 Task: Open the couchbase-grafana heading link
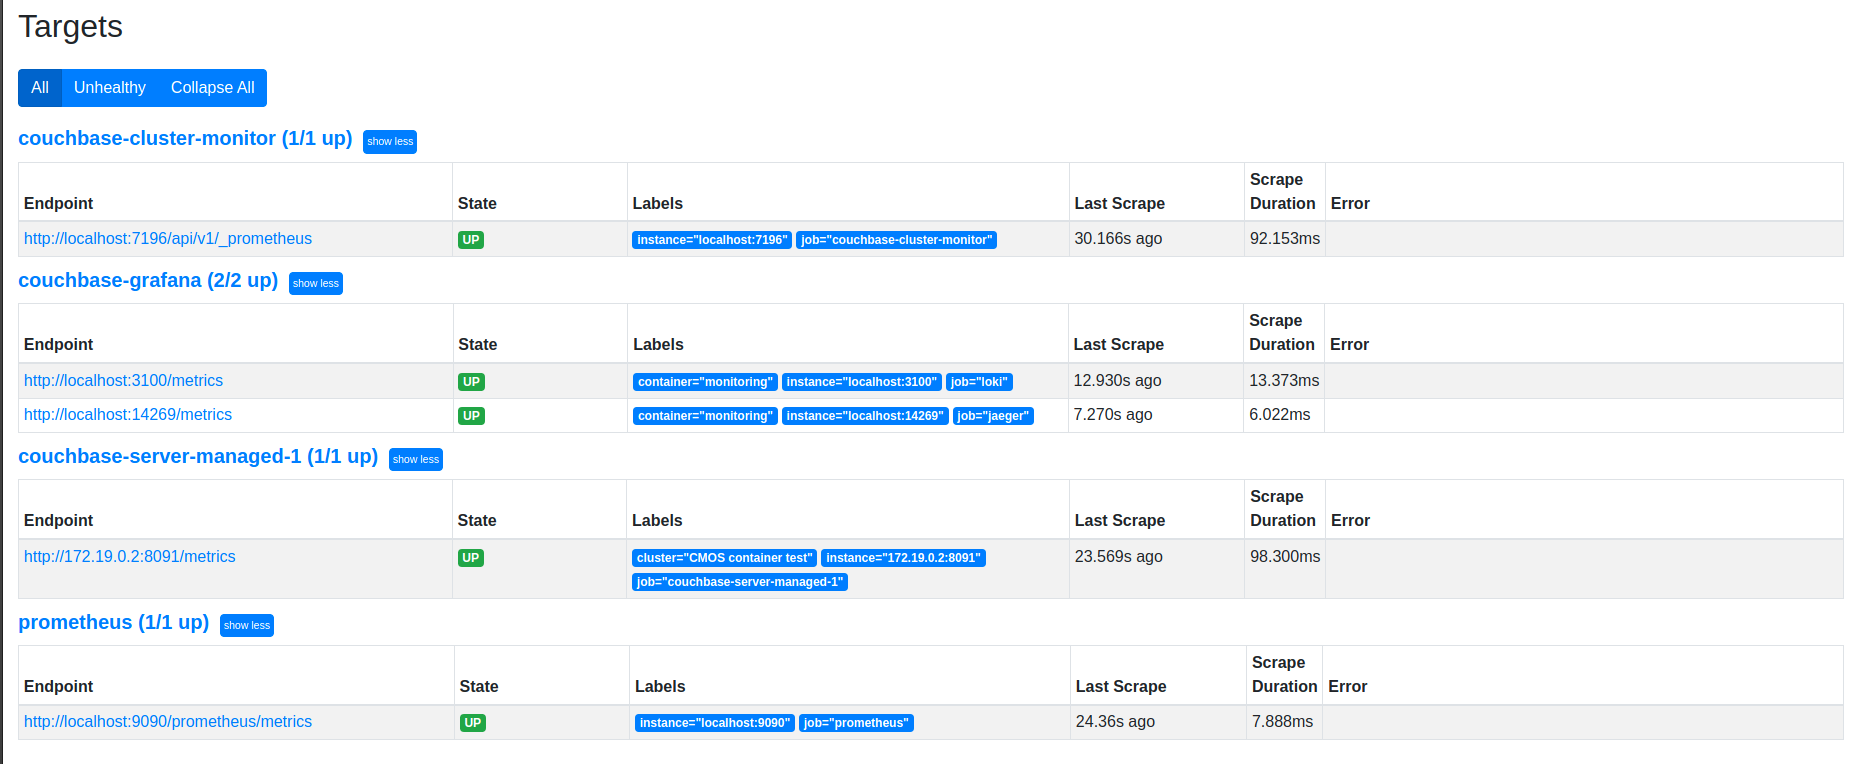148,281
